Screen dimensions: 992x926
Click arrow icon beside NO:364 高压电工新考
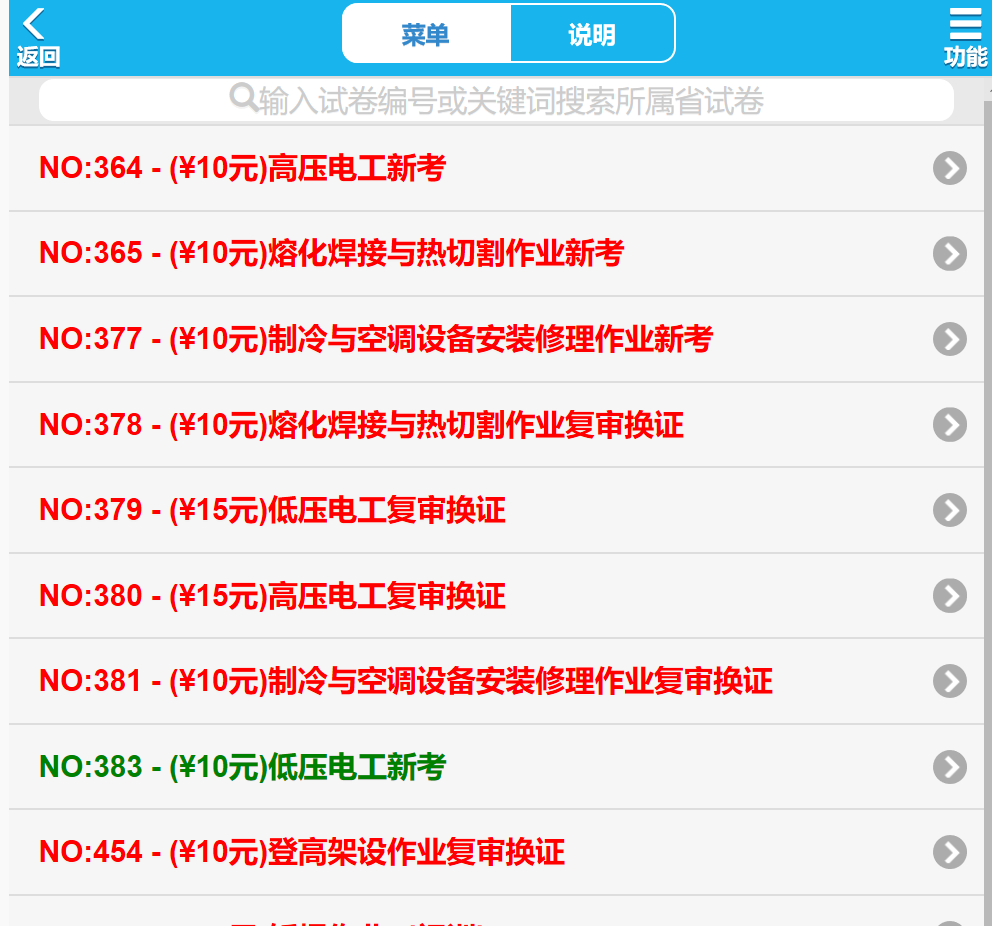[x=949, y=169]
